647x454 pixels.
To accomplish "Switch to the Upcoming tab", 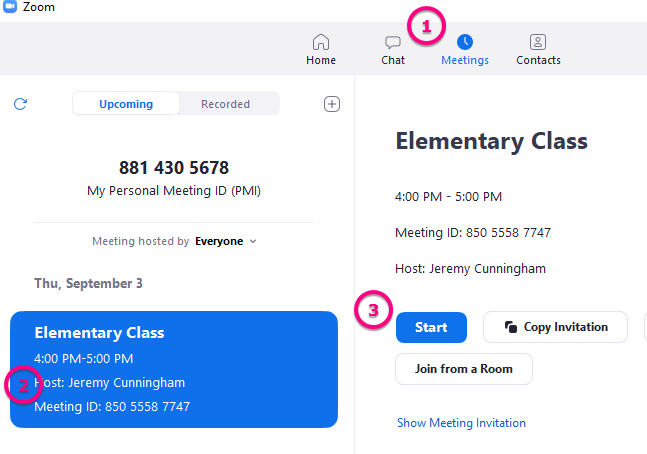I will (x=126, y=104).
